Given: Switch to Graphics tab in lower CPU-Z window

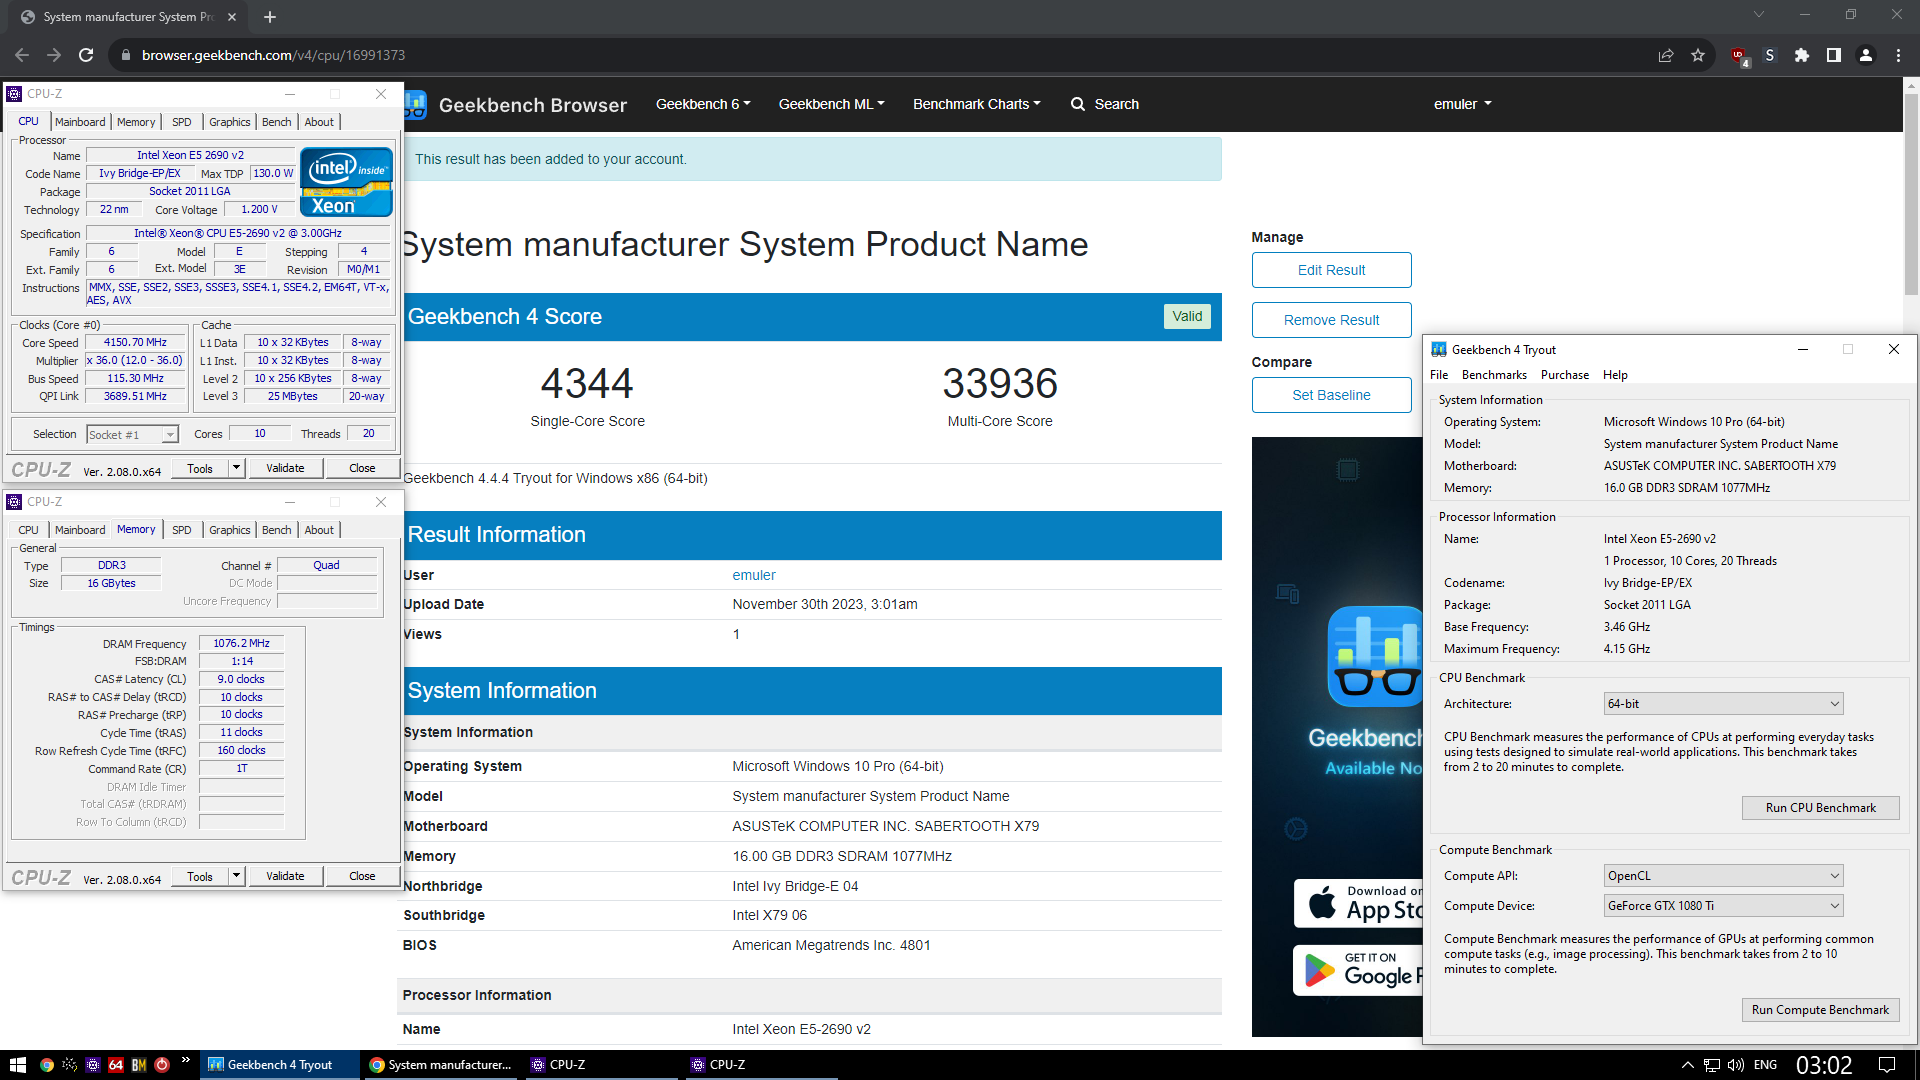Looking at the screenshot, I should pos(230,530).
